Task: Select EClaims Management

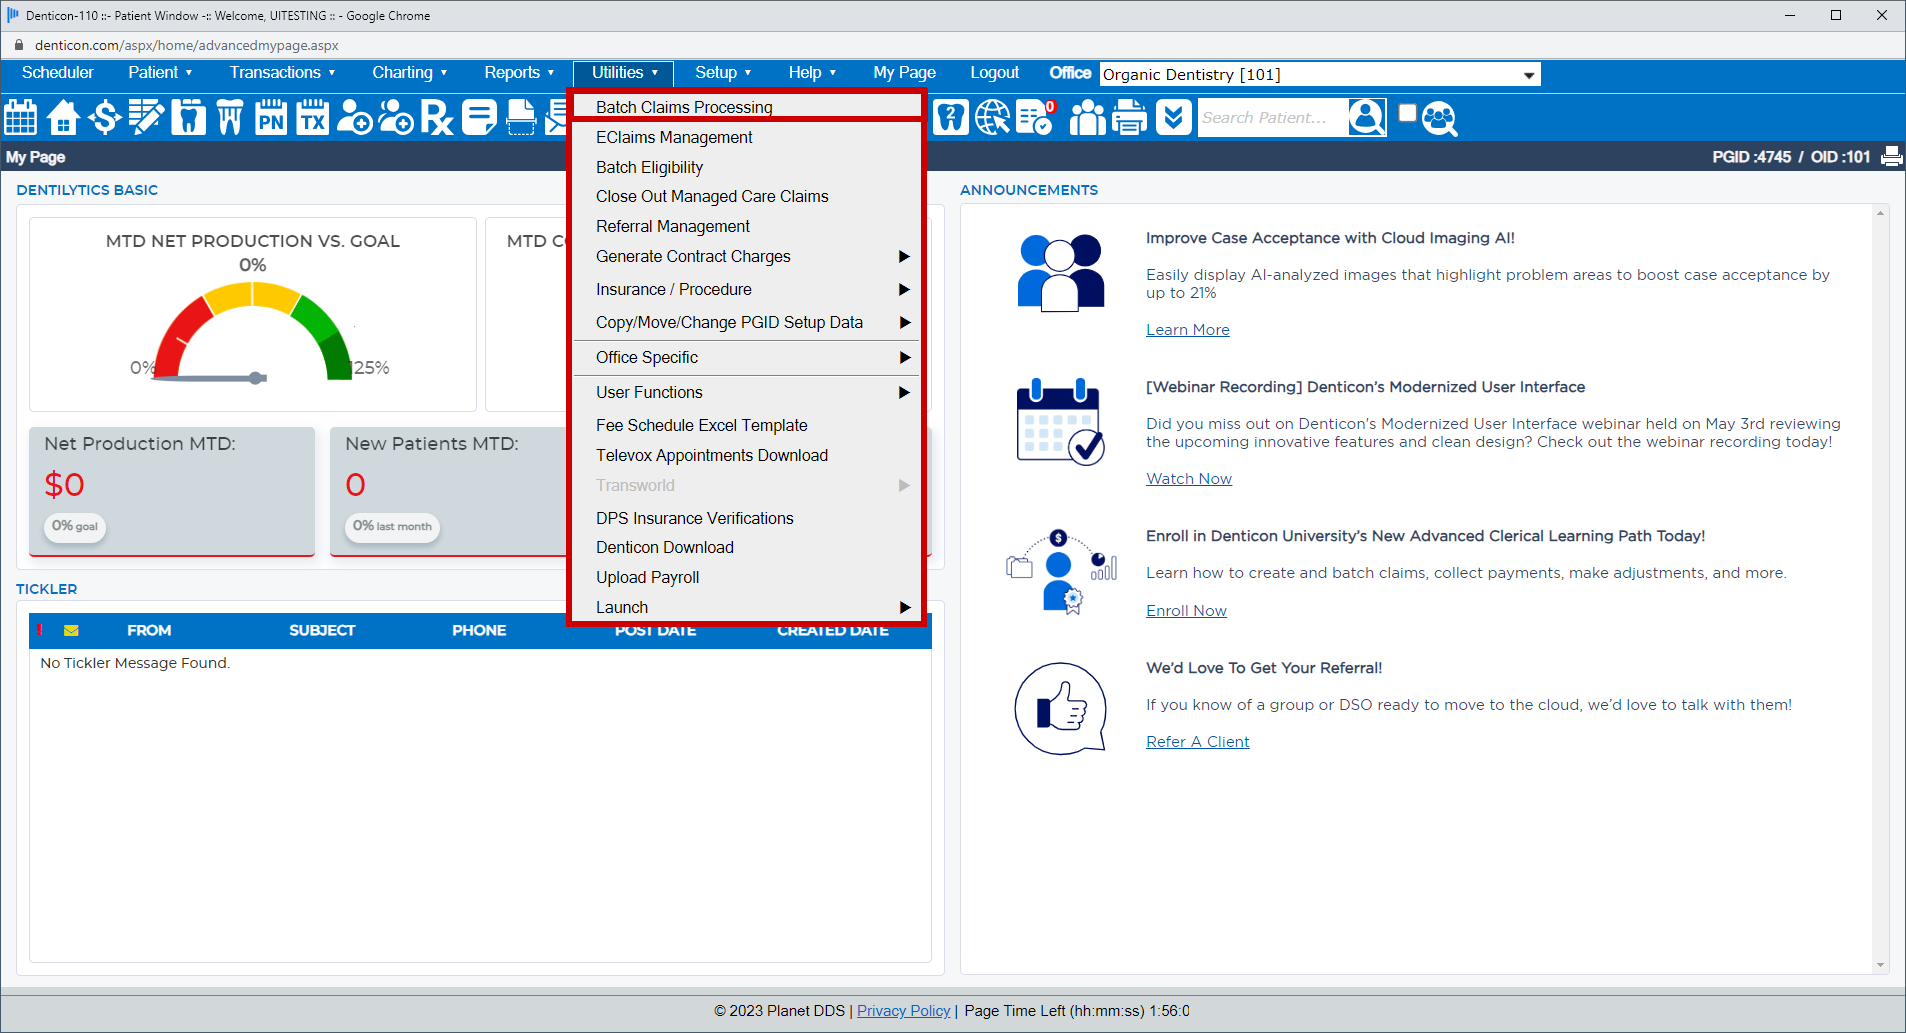Action: [x=746, y=138]
